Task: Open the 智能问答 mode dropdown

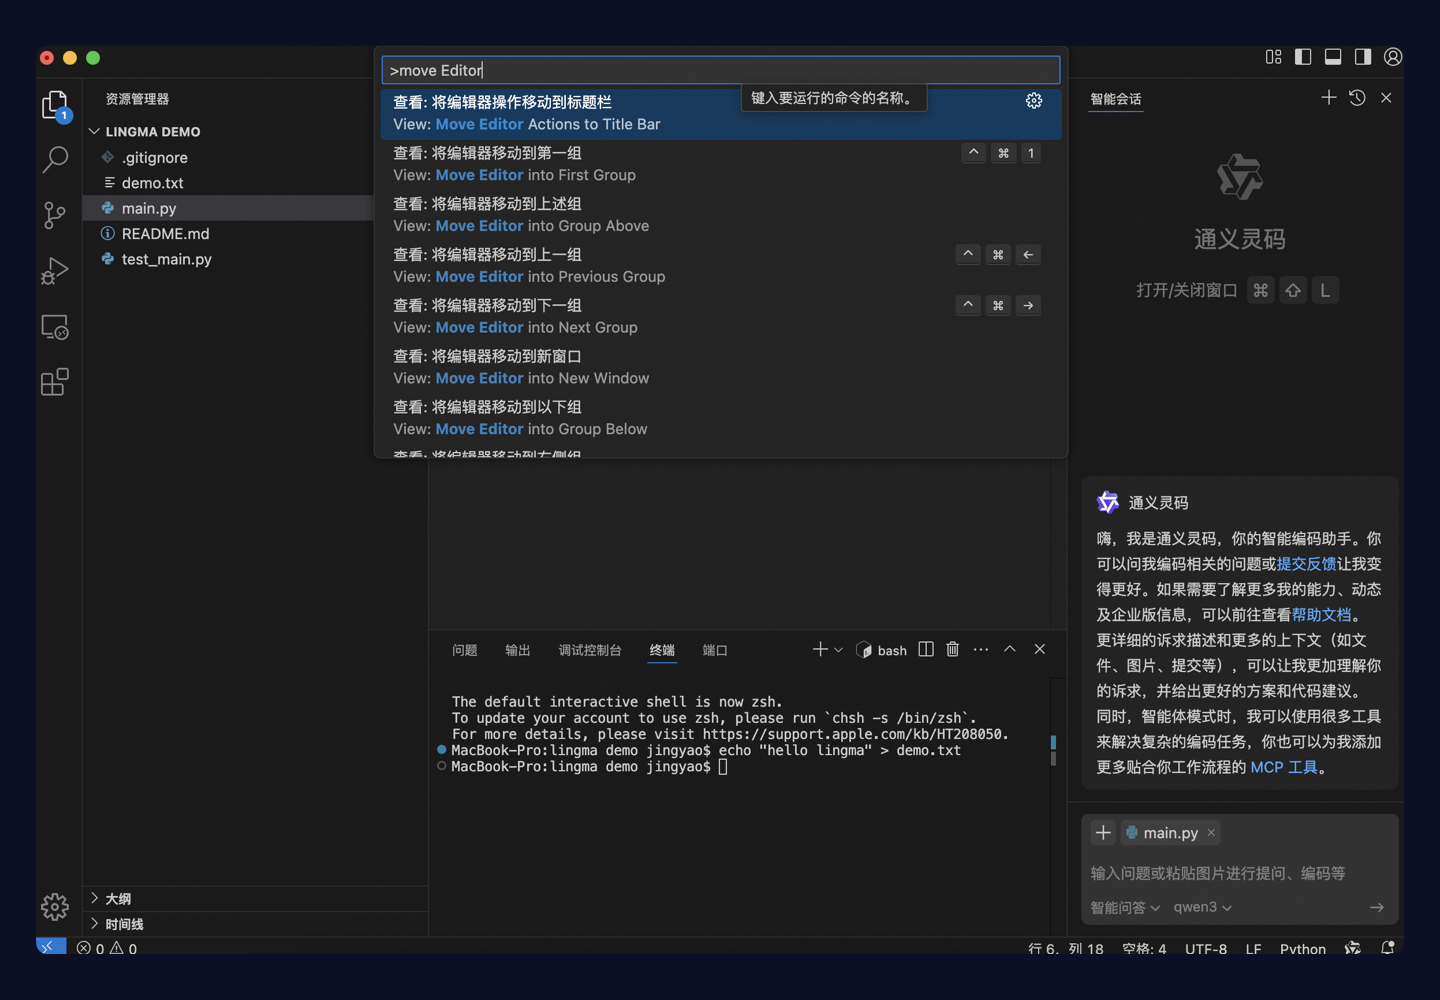Action: click(x=1125, y=907)
